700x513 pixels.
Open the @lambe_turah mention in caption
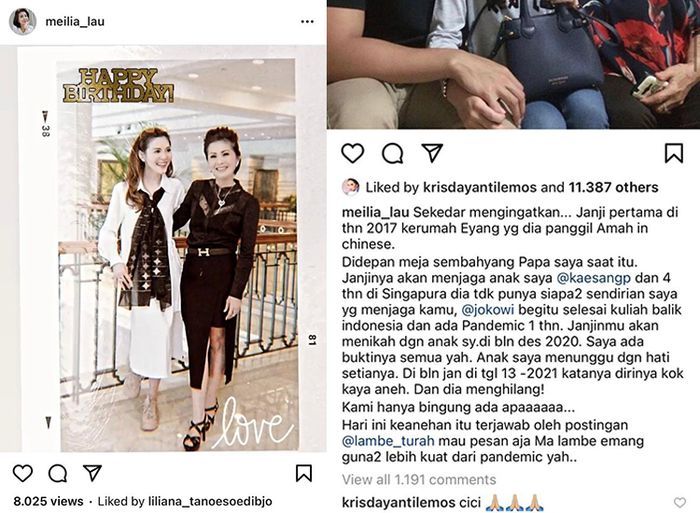pos(388,441)
